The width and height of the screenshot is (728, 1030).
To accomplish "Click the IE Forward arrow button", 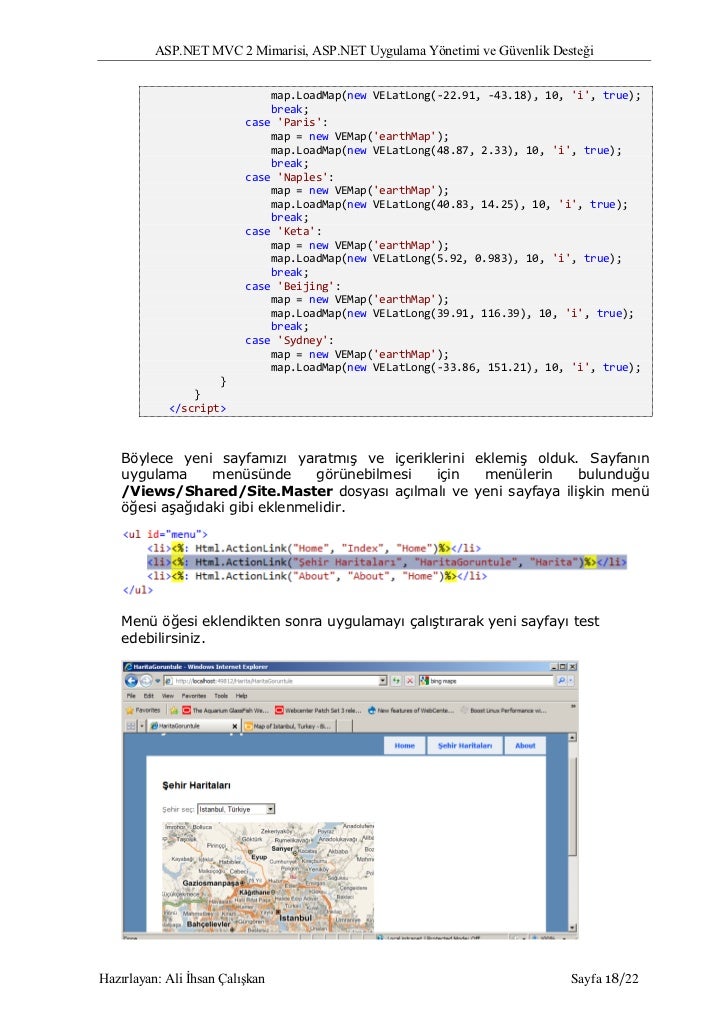I will [x=146, y=681].
